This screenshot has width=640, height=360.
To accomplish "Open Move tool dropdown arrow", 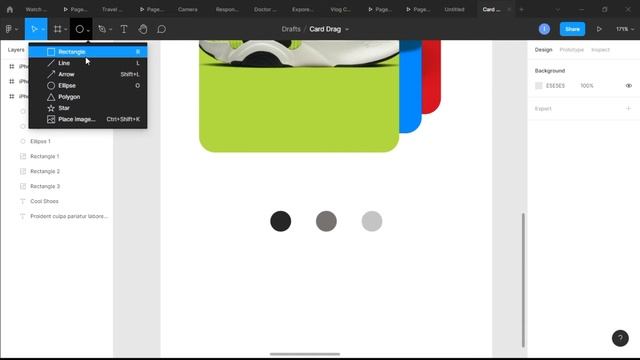I will coord(43,29).
